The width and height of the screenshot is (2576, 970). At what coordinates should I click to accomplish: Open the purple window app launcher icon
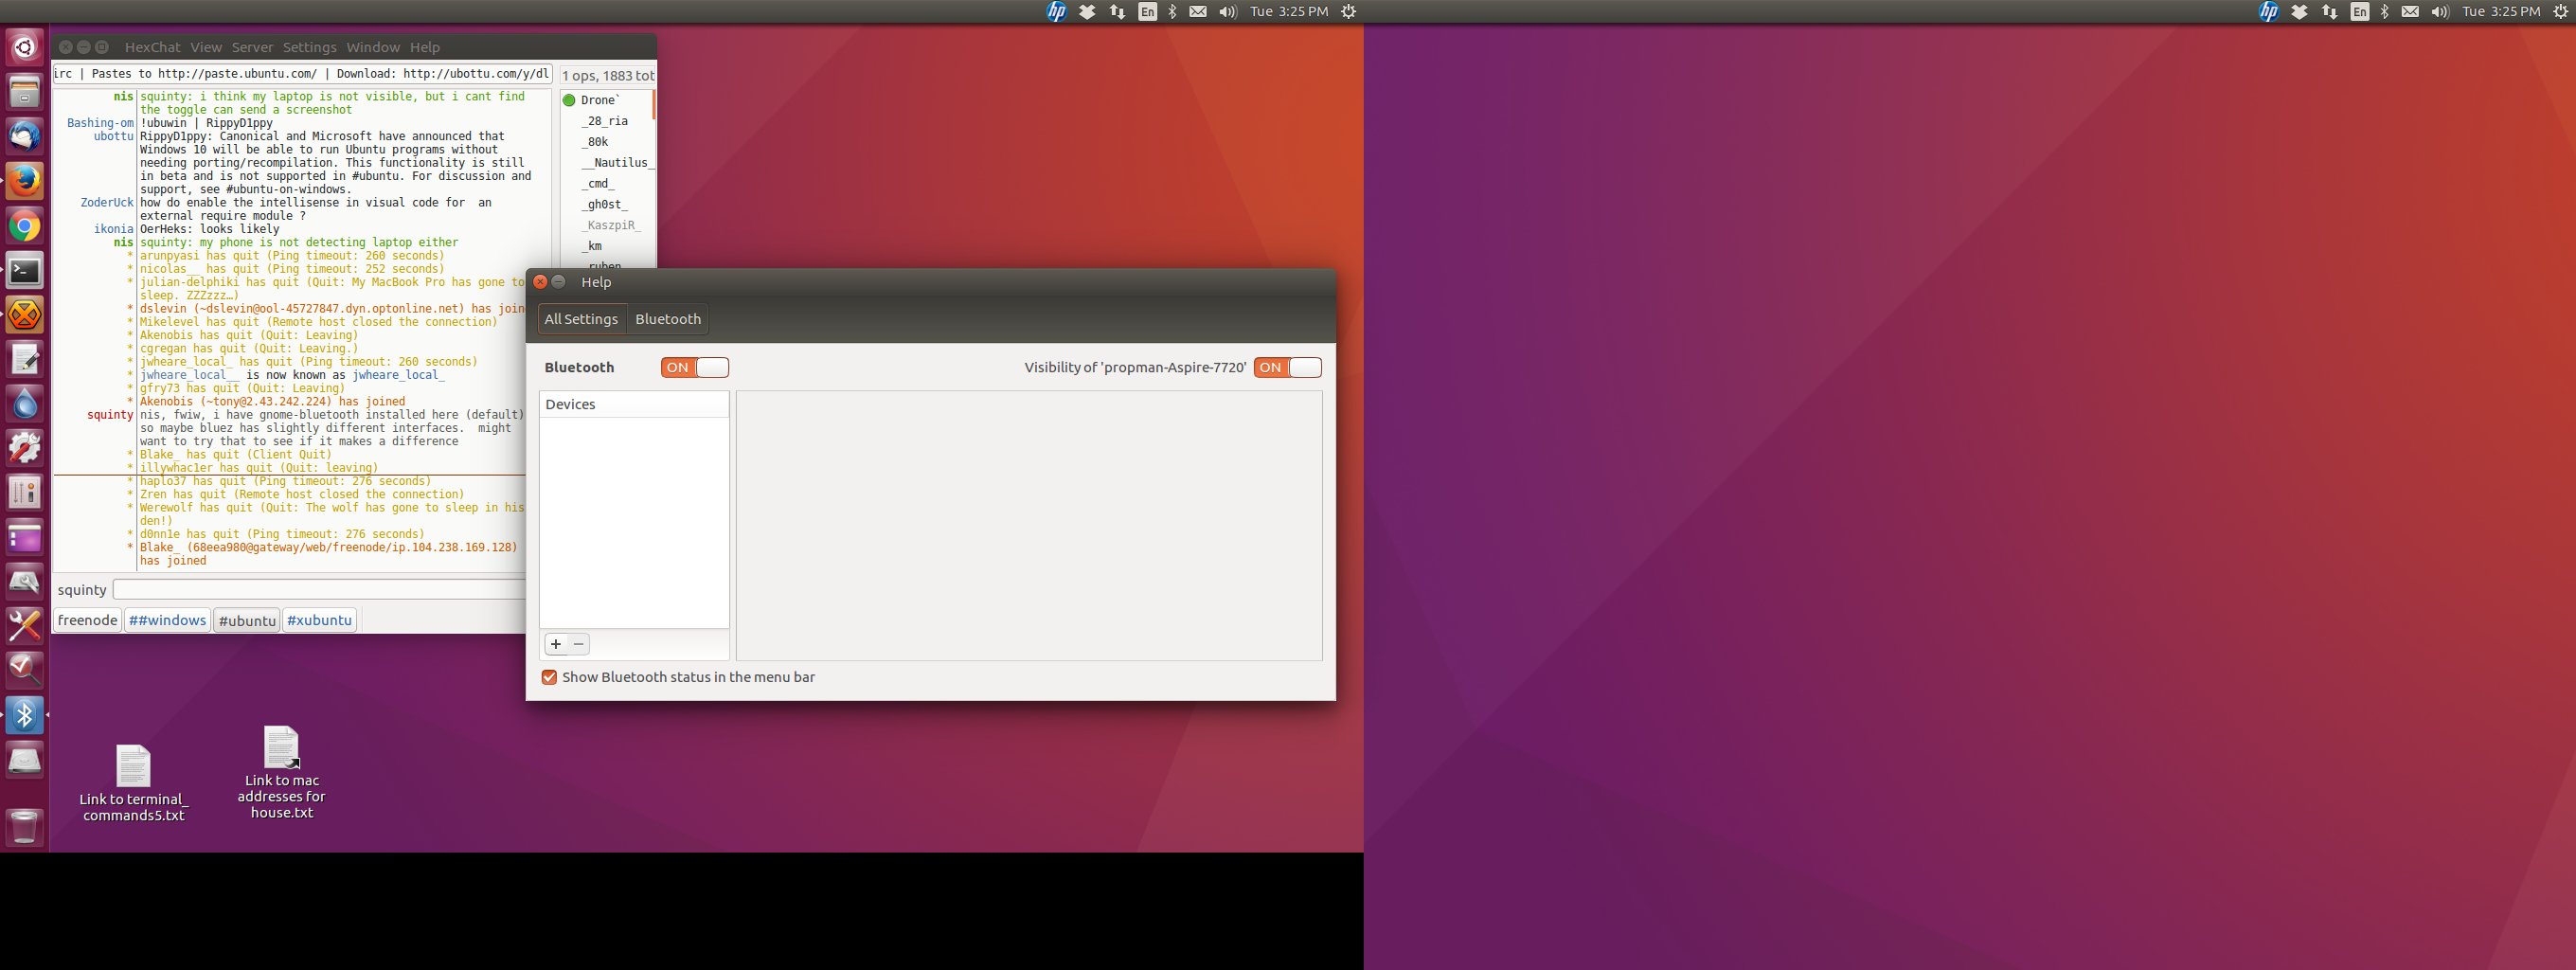coord(24,537)
